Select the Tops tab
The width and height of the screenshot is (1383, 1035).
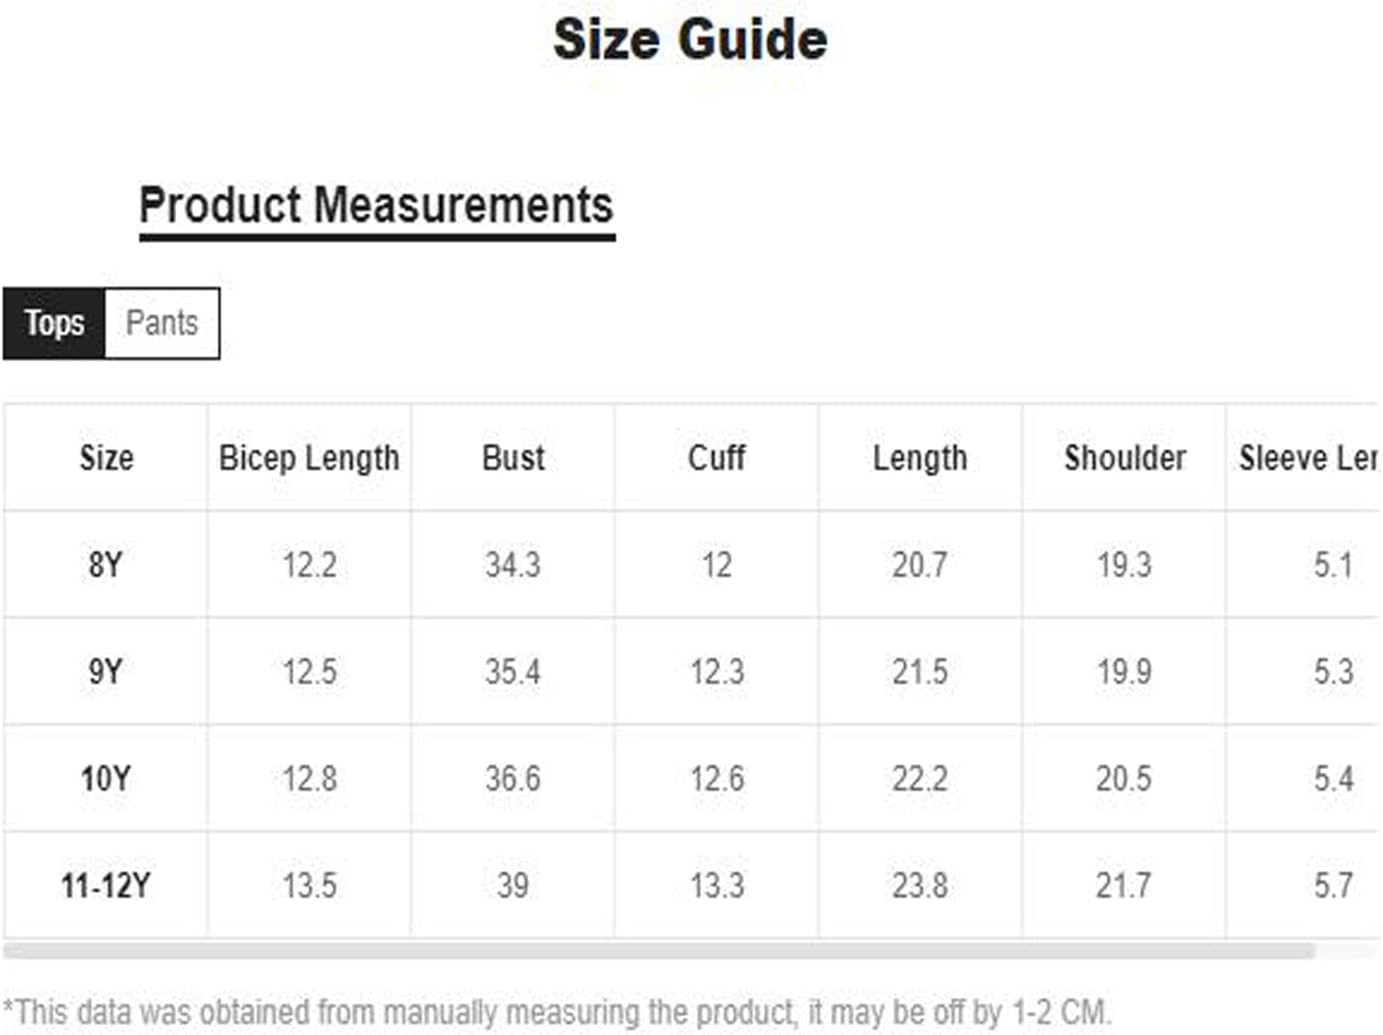pos(54,323)
